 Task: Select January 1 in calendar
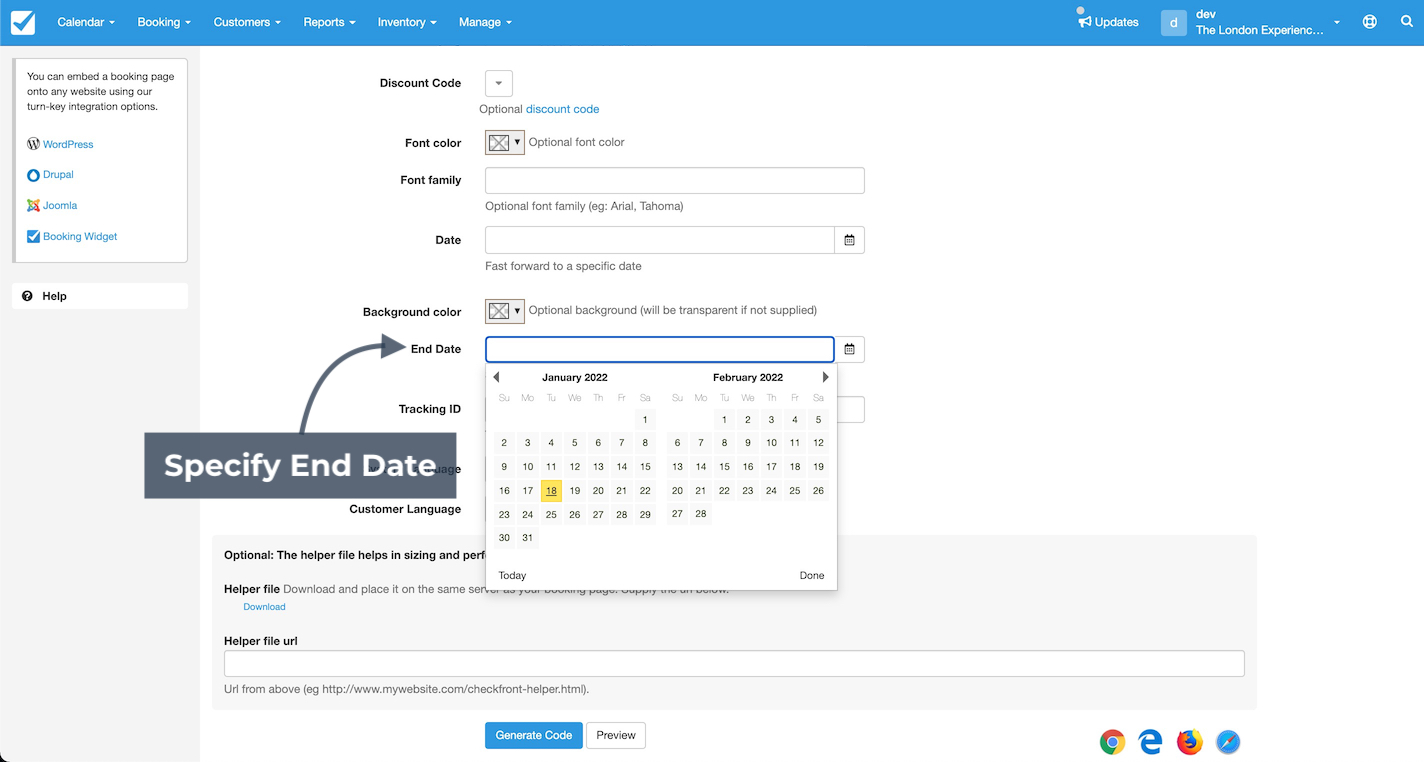[645, 420]
